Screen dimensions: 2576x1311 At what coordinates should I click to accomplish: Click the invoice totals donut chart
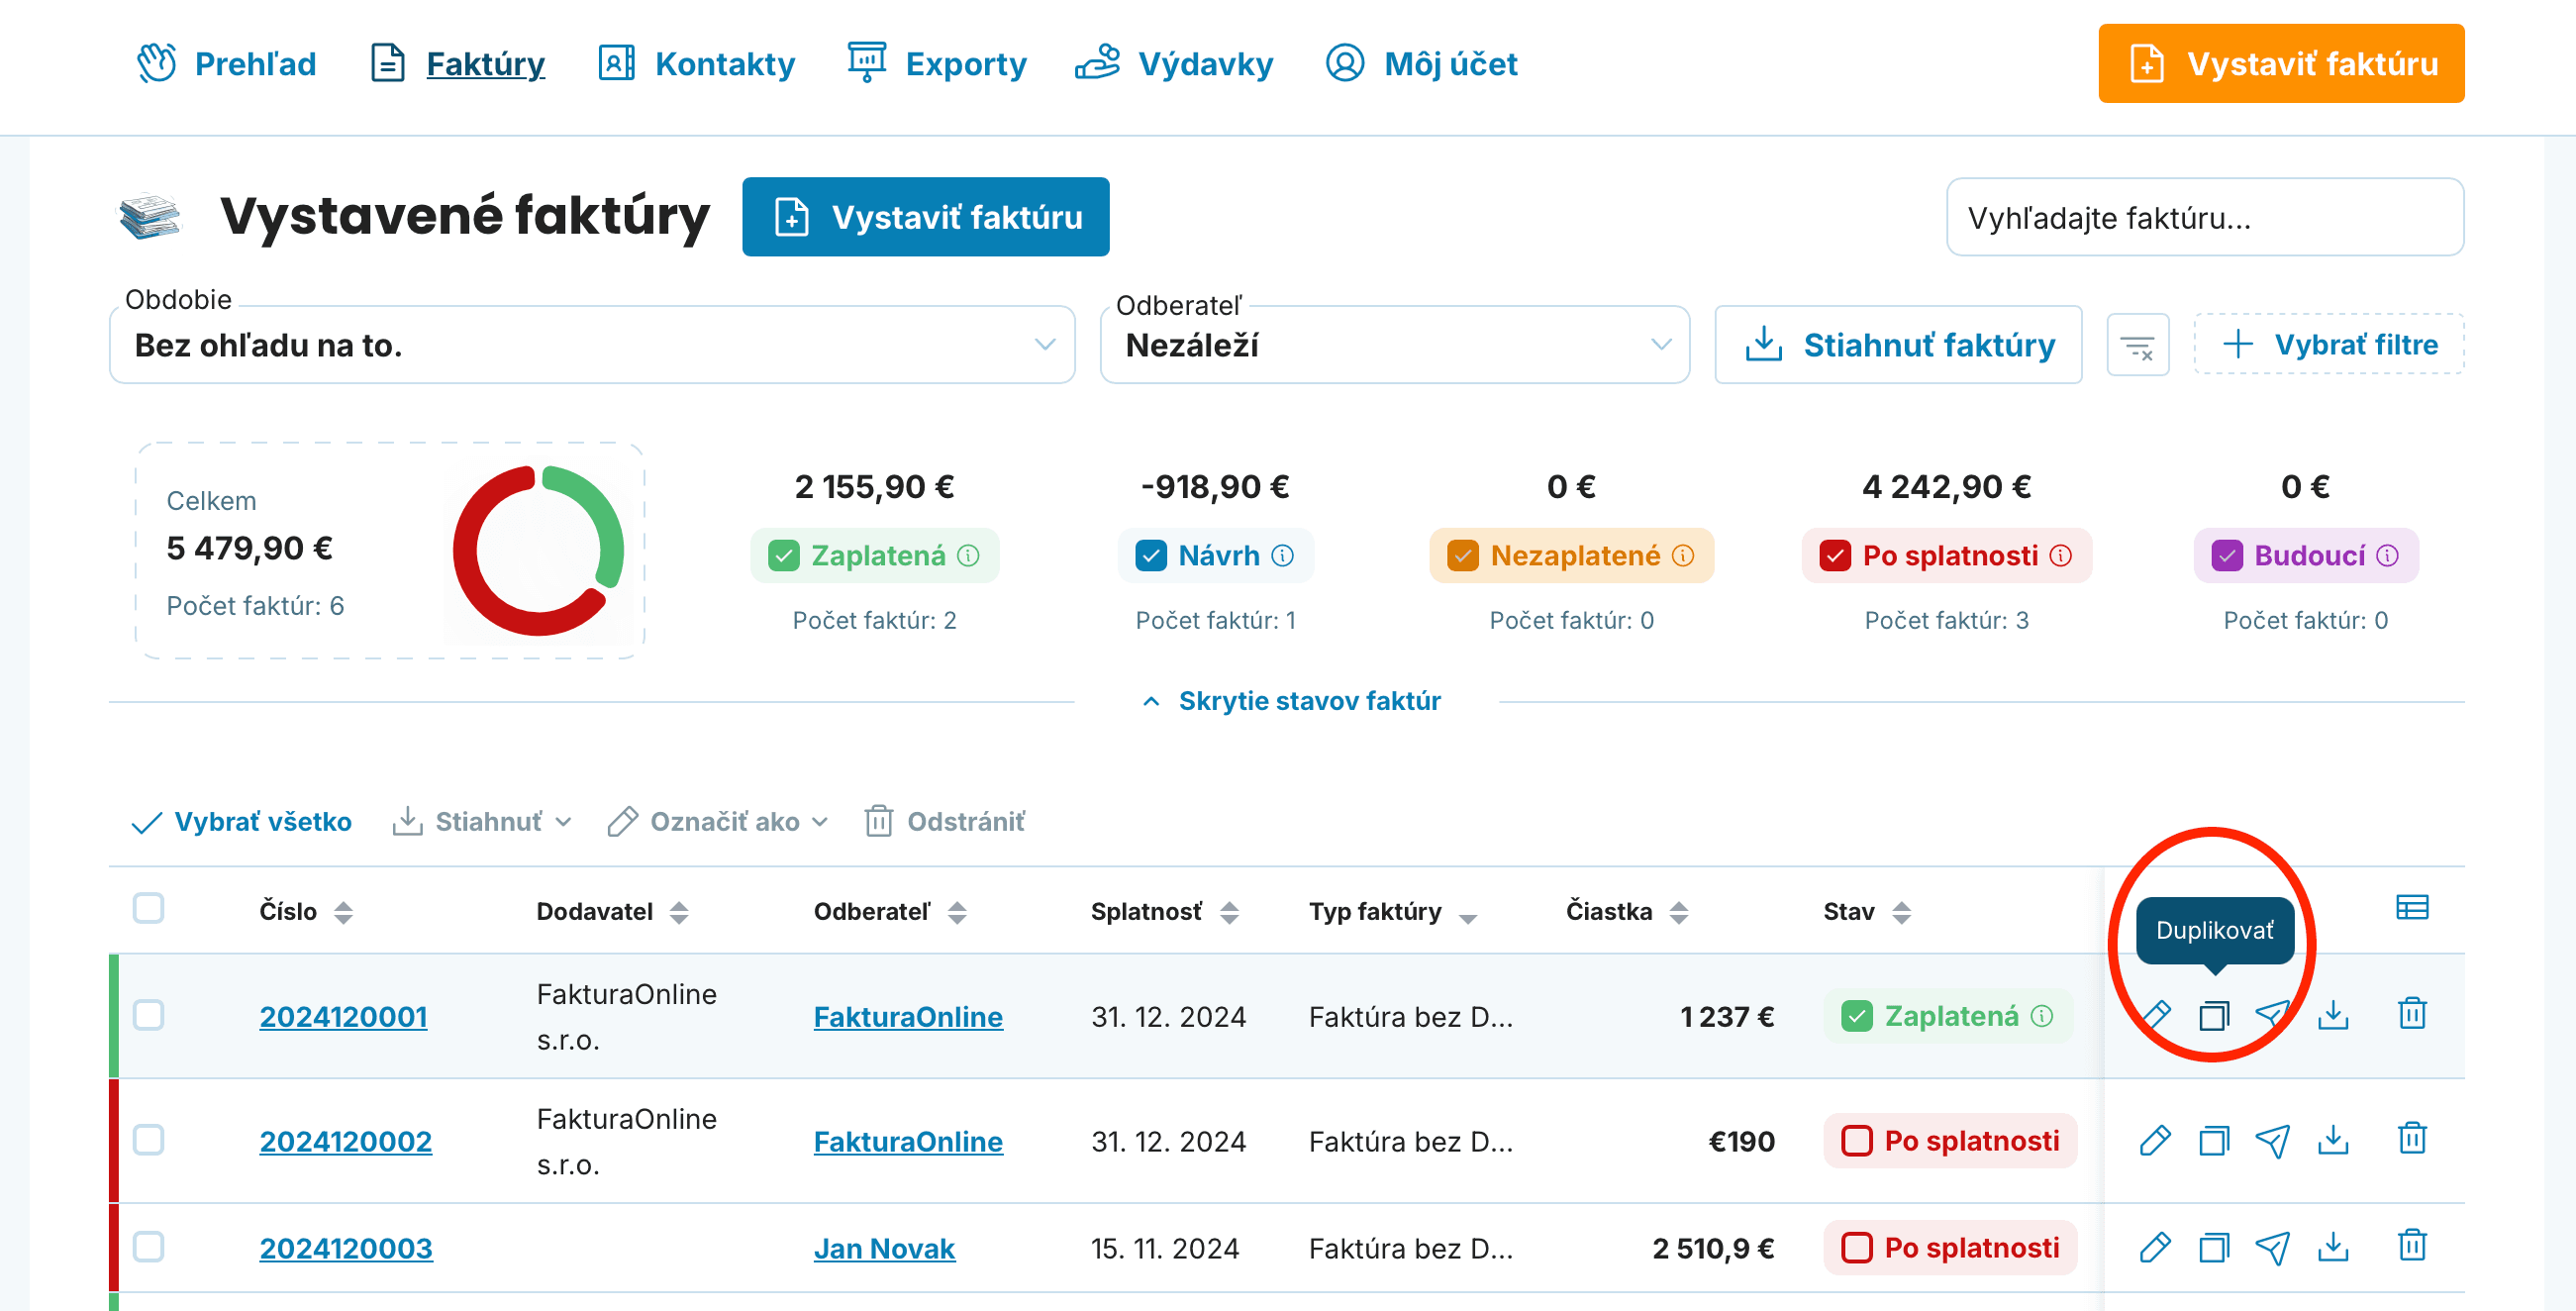tap(539, 551)
